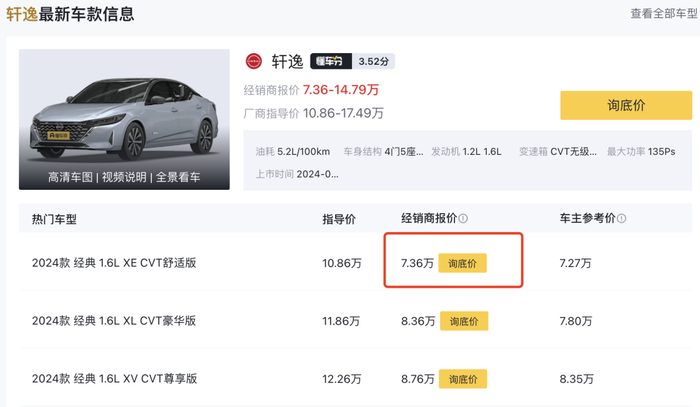Open 查看全部车型 link

[661, 14]
